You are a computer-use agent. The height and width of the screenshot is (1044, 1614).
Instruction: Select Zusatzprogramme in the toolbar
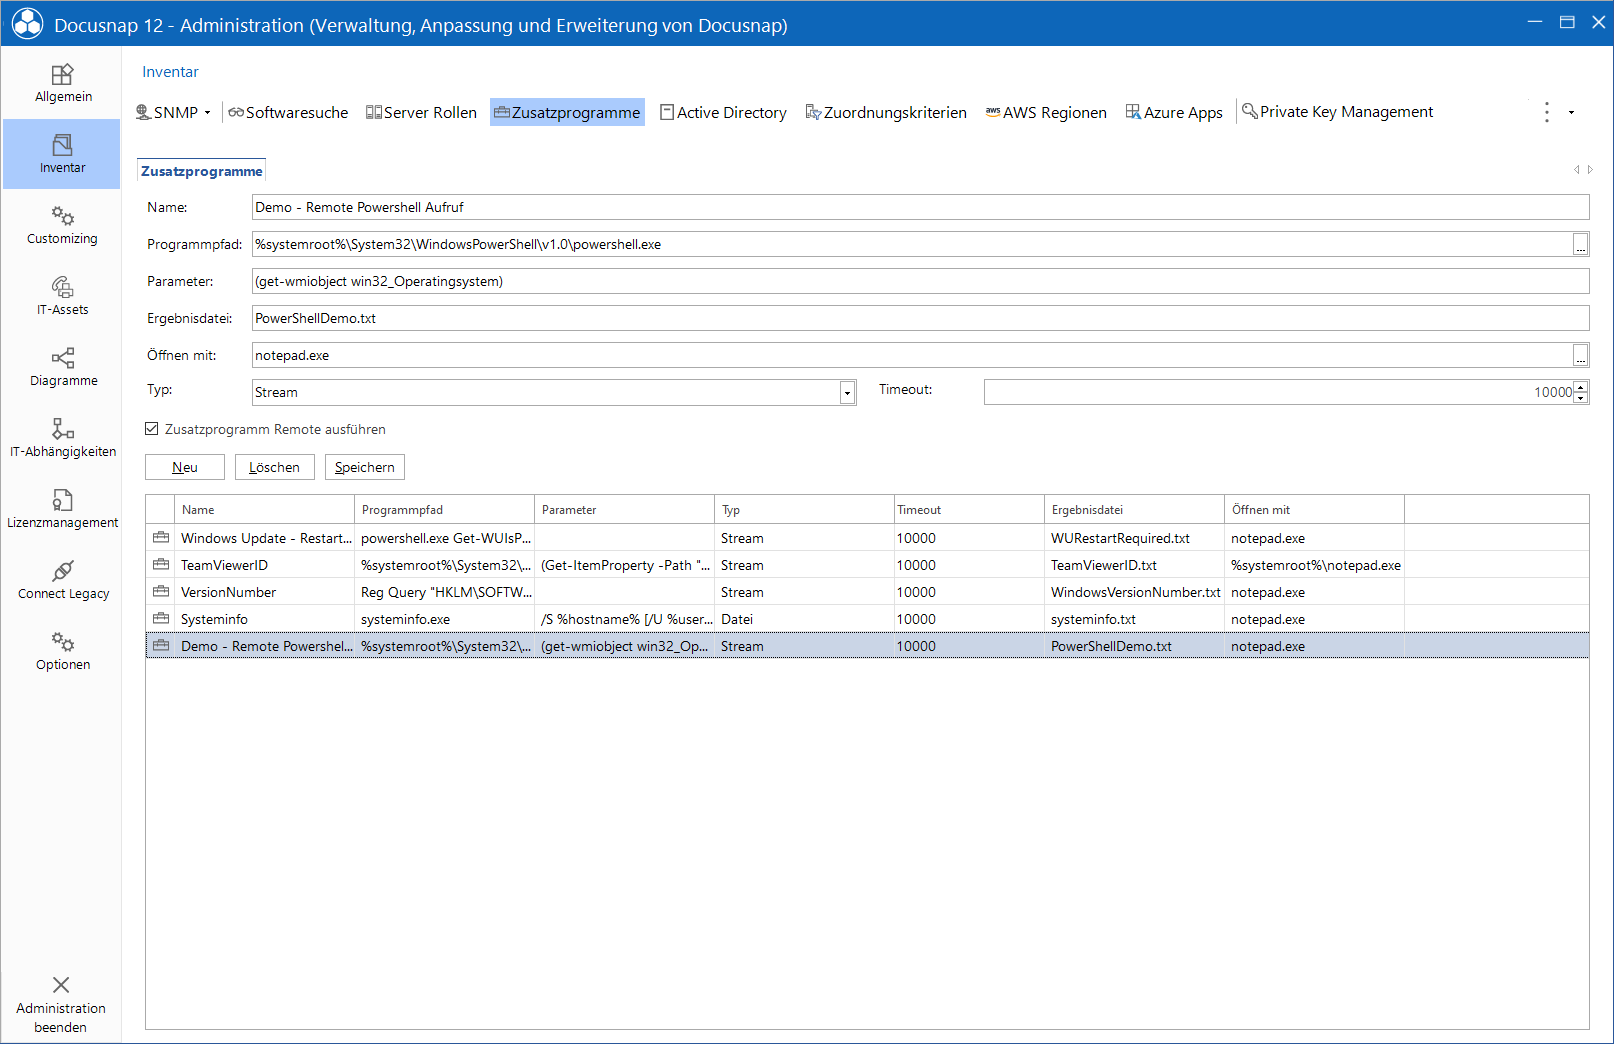(567, 112)
